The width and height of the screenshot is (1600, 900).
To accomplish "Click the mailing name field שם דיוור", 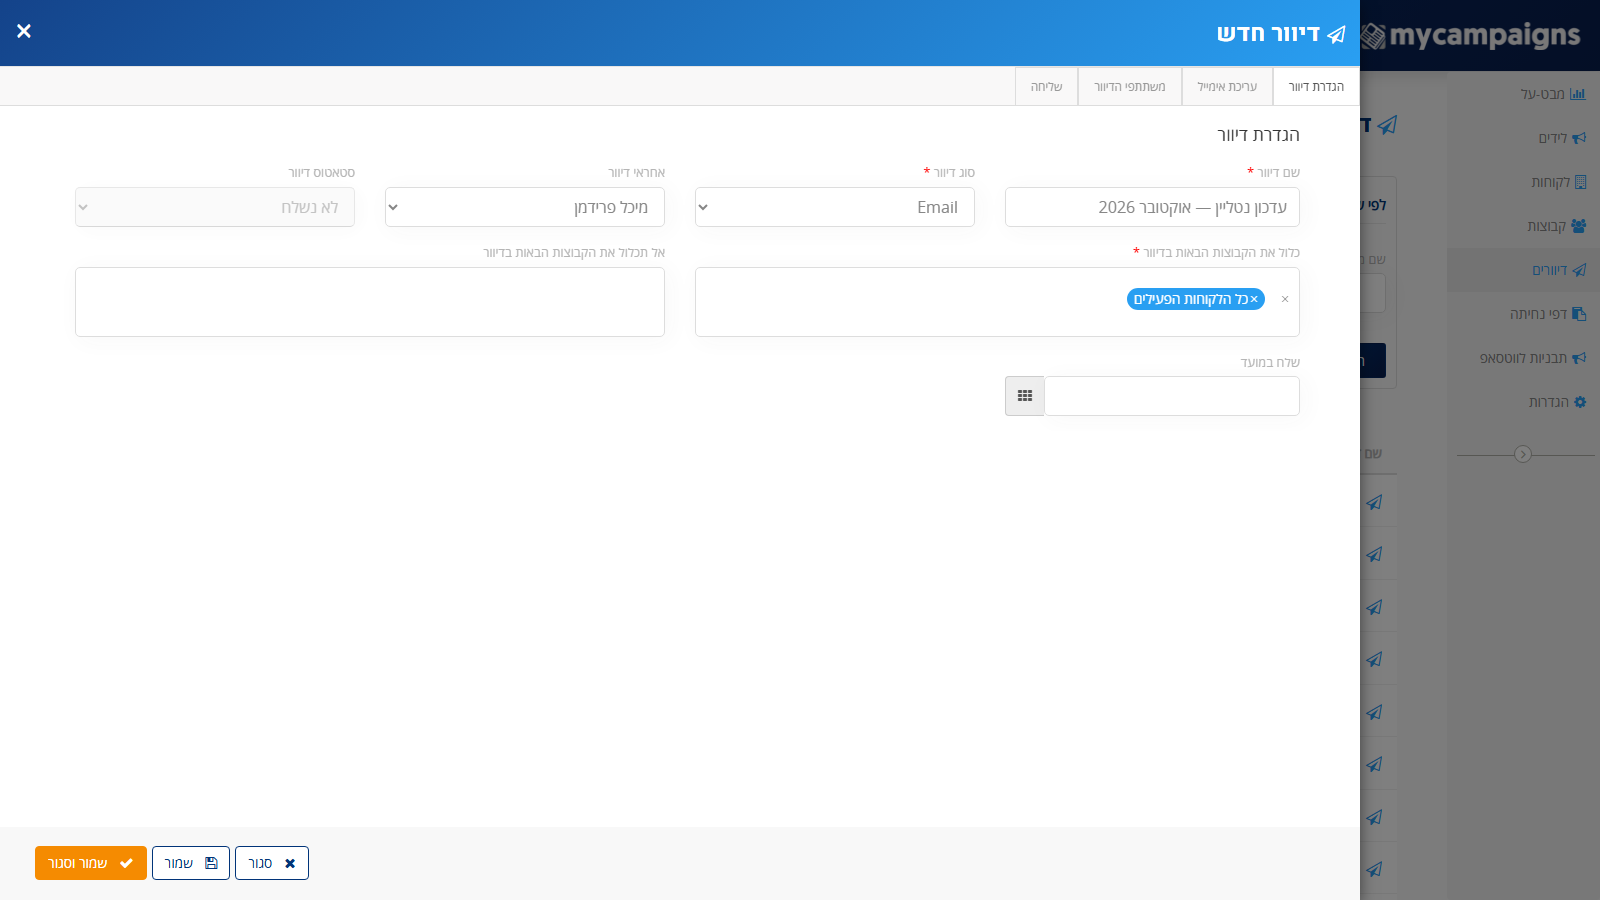I will coord(1152,207).
